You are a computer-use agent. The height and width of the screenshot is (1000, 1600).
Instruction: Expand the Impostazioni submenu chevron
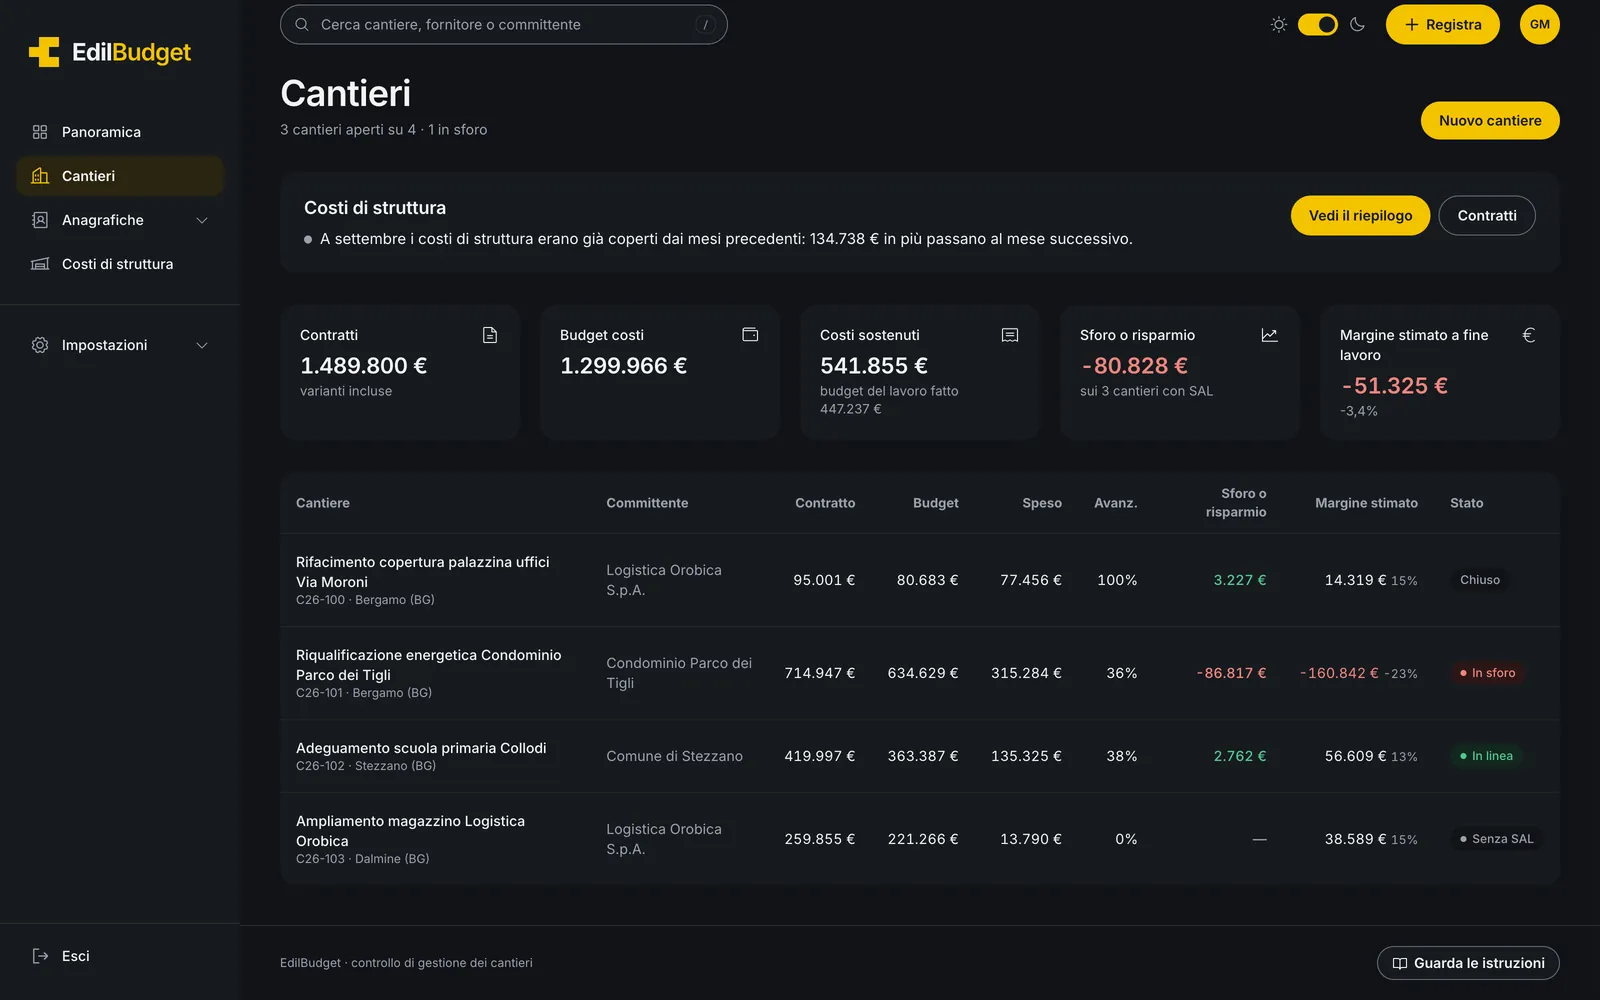click(202, 345)
